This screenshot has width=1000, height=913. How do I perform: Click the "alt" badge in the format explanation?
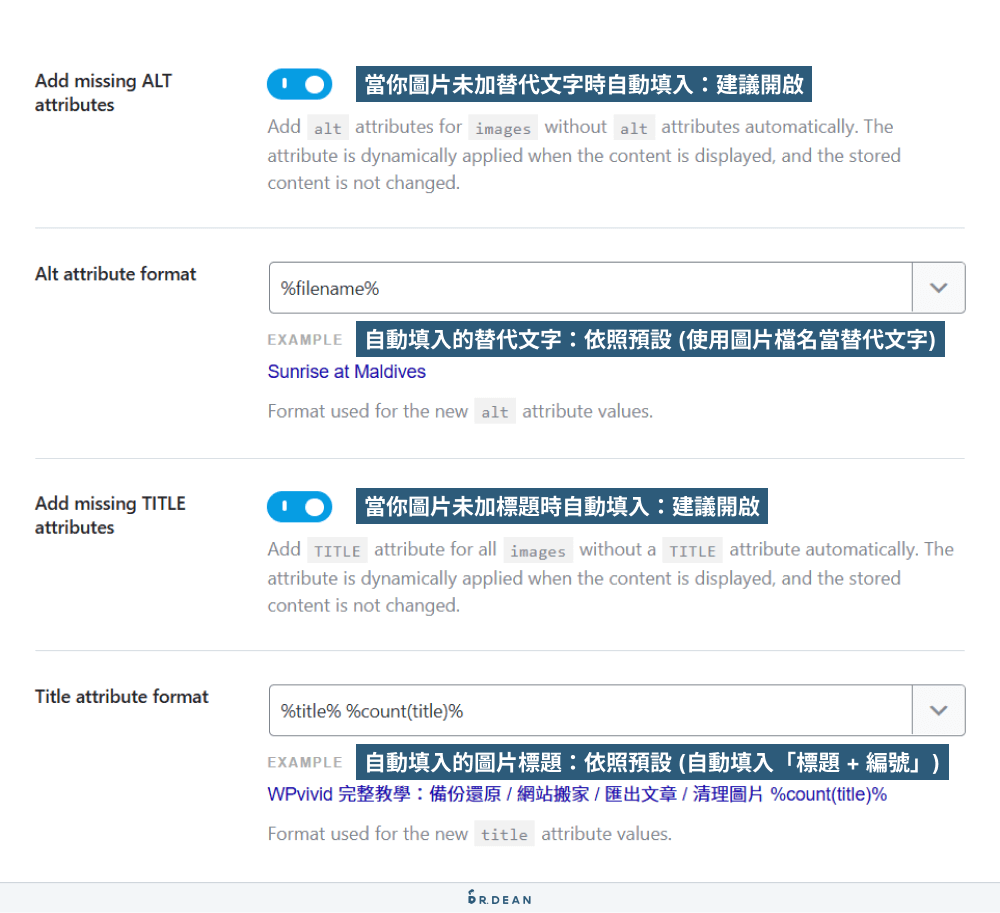[495, 411]
